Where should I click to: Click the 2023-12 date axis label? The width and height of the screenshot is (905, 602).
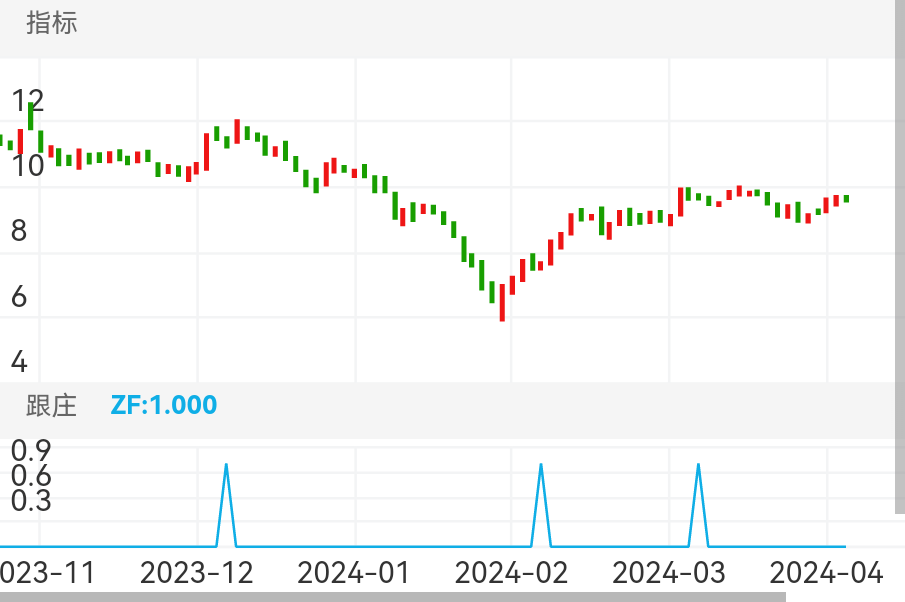tap(197, 573)
